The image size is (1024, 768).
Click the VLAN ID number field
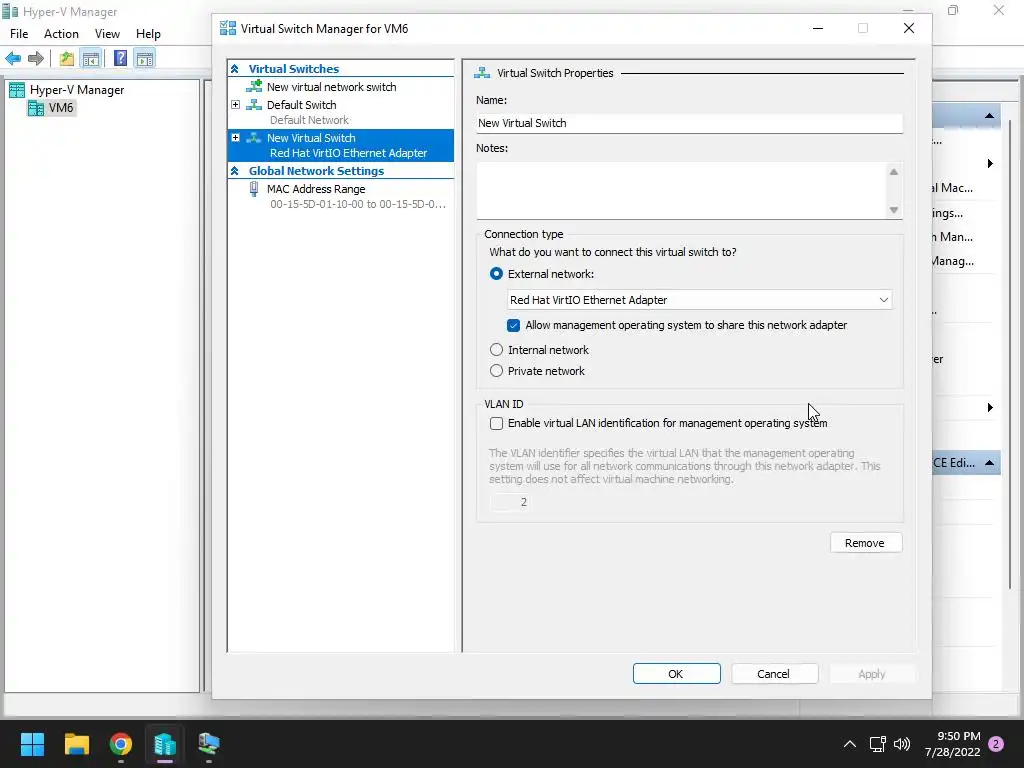pos(509,502)
